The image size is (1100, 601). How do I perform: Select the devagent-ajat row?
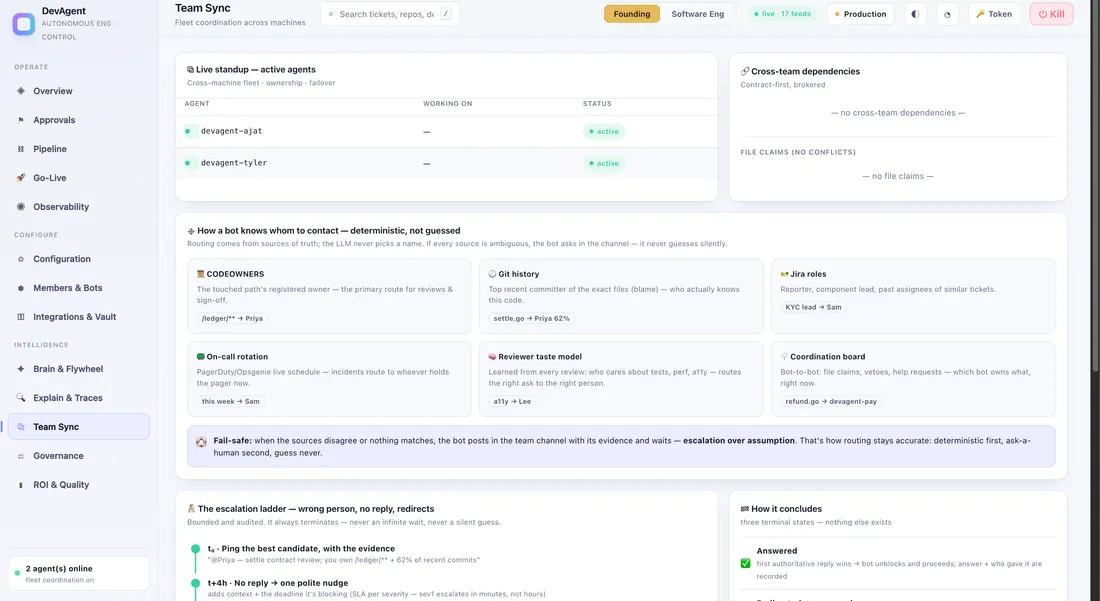coord(446,131)
